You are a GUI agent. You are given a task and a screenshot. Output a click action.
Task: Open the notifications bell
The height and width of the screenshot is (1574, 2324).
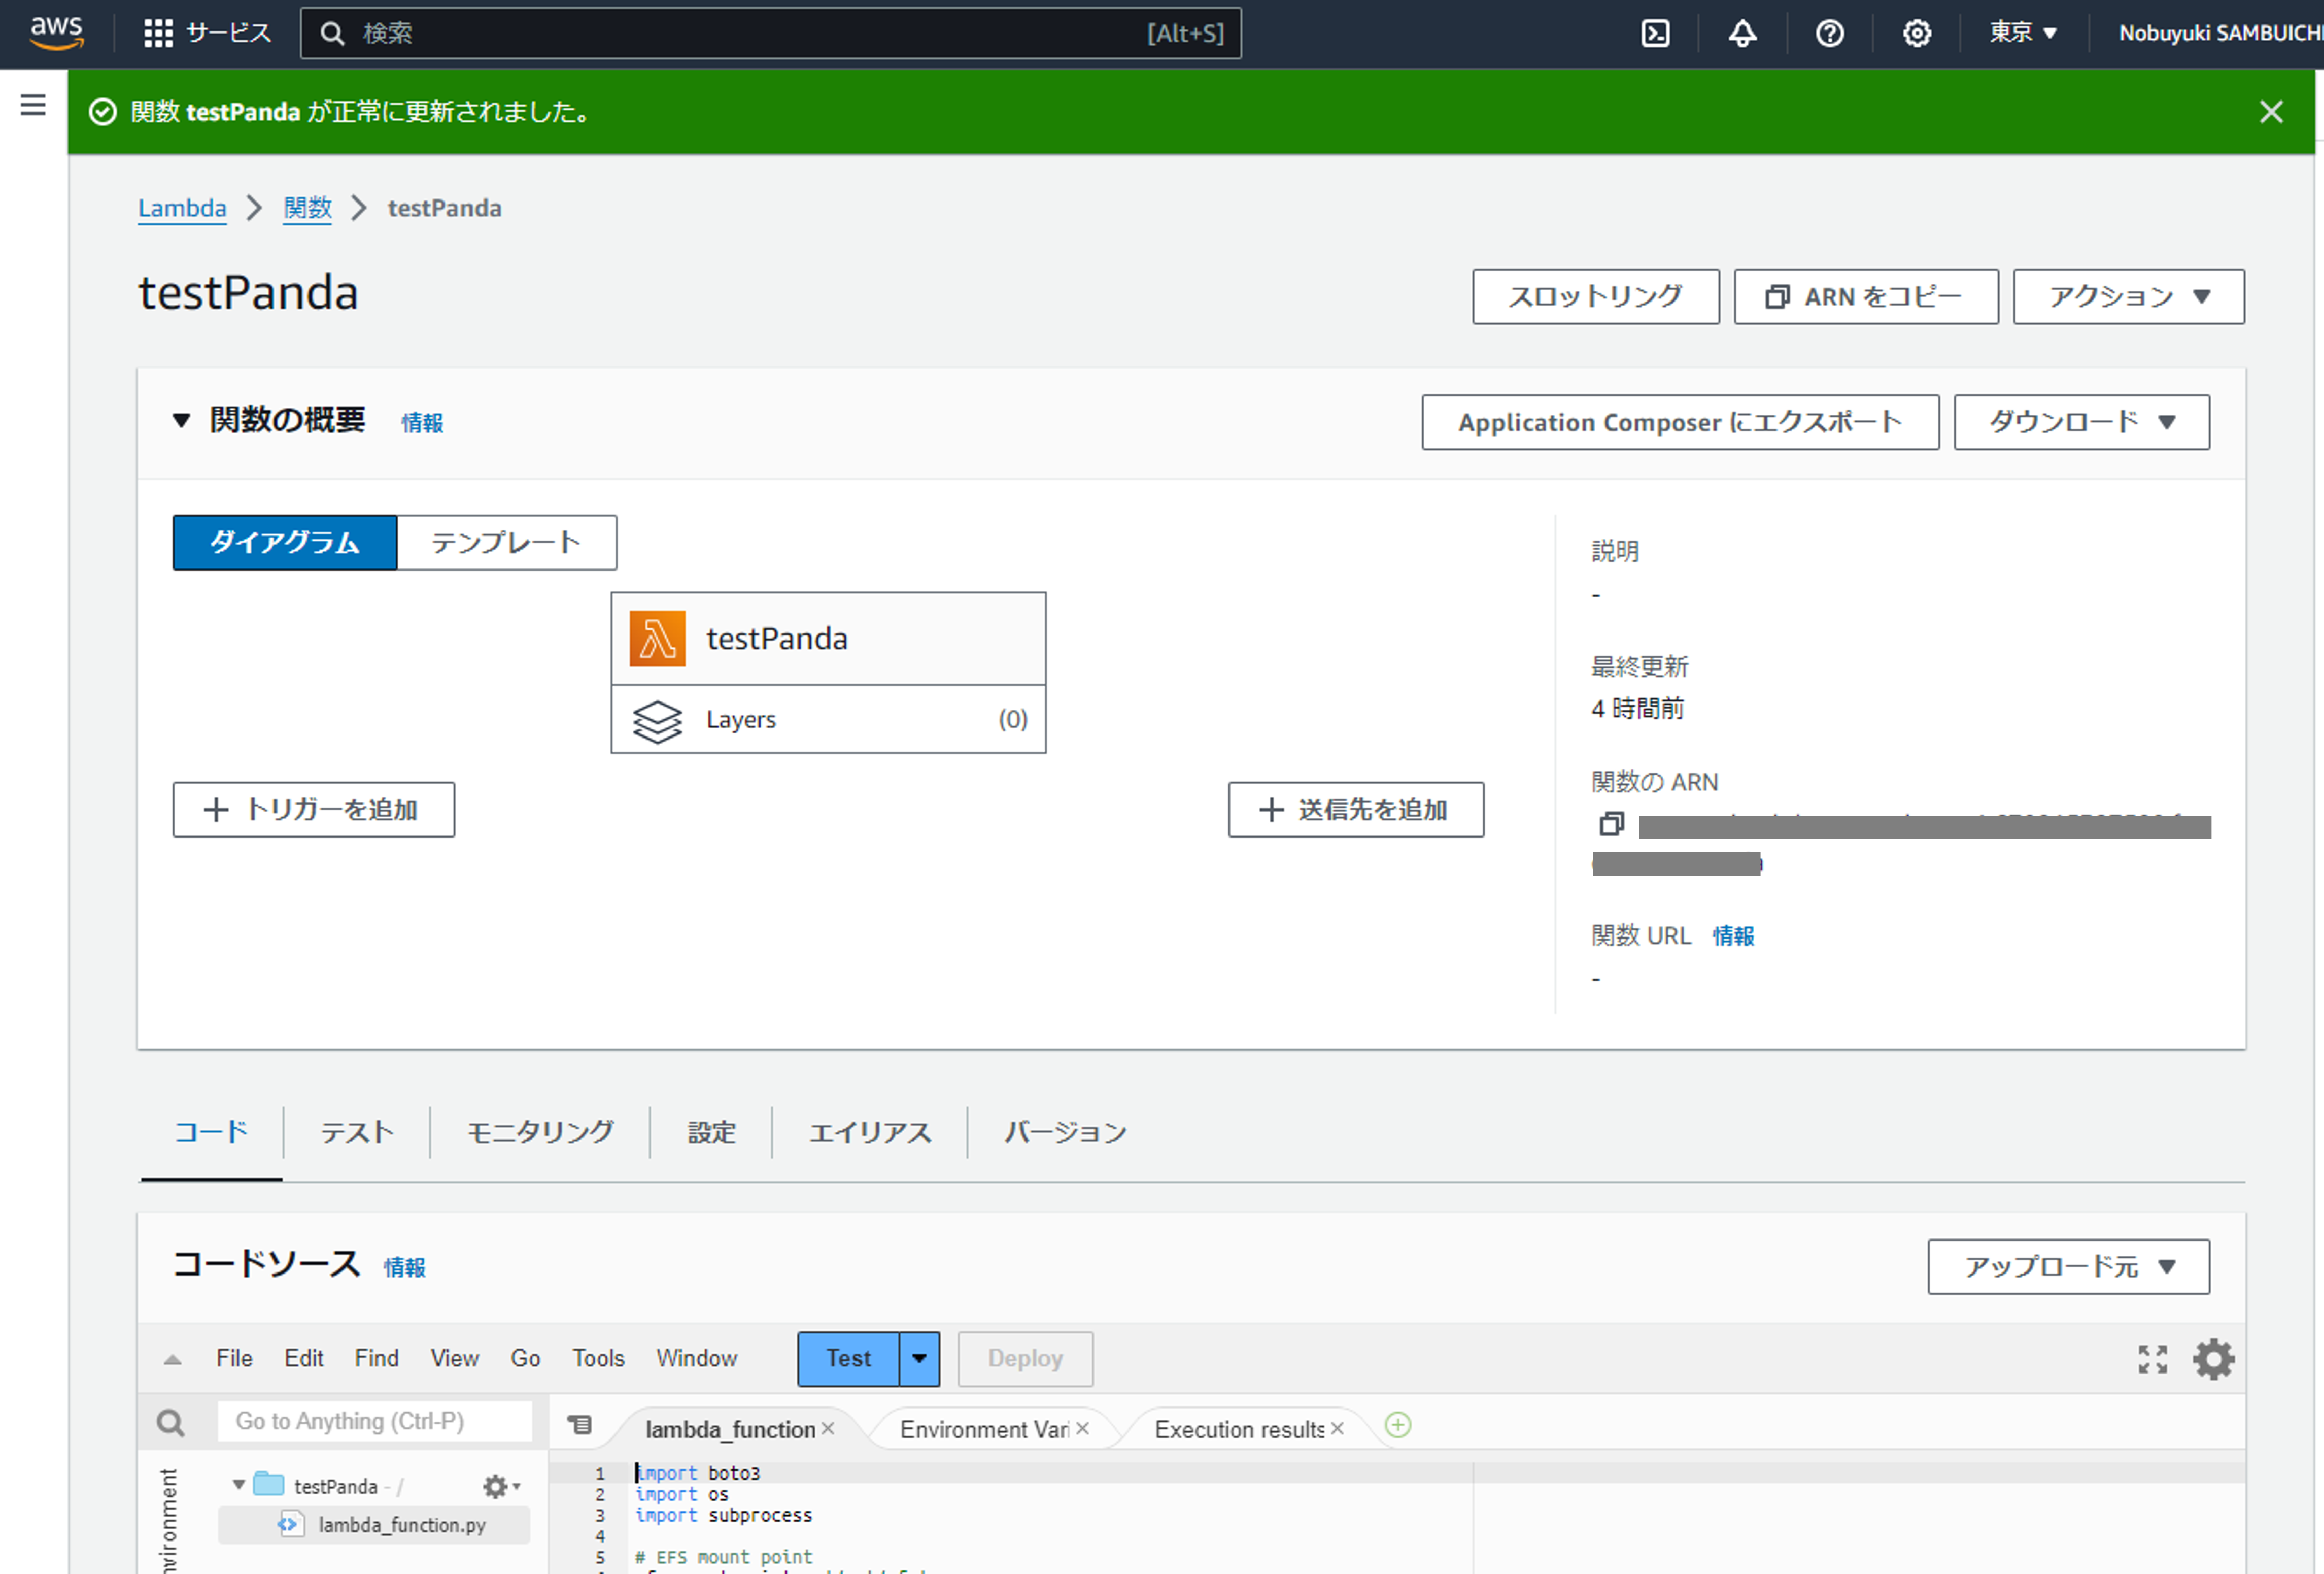tap(1742, 33)
